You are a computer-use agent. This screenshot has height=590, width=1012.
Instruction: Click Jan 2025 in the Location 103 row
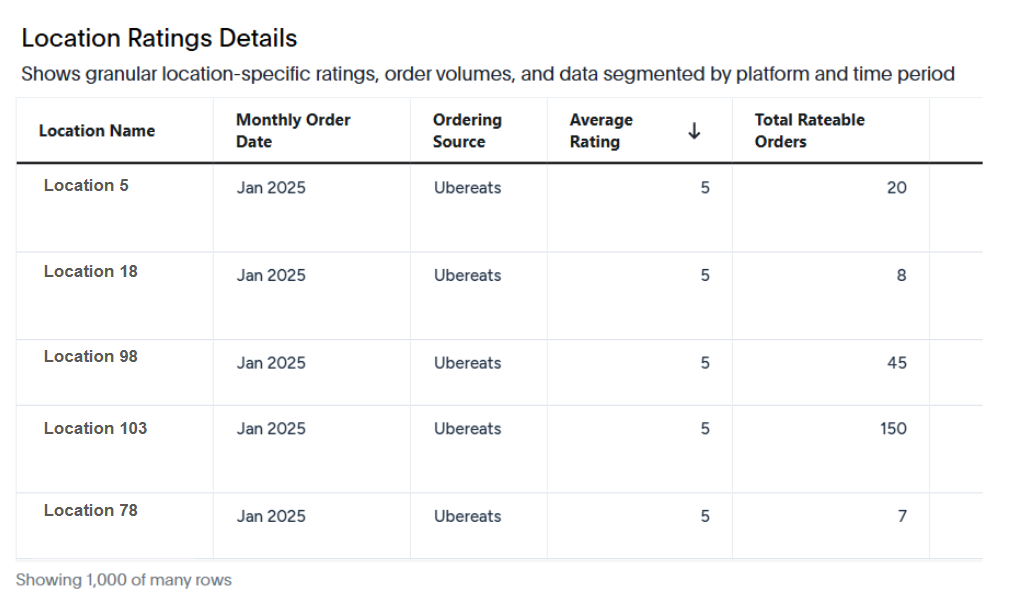(x=270, y=429)
